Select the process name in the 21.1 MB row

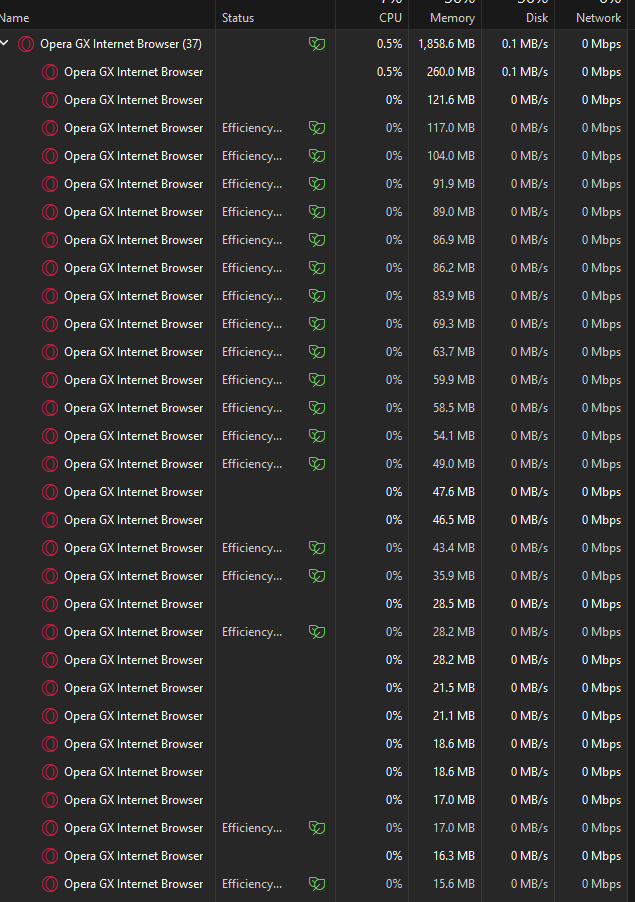pyautogui.click(x=133, y=716)
